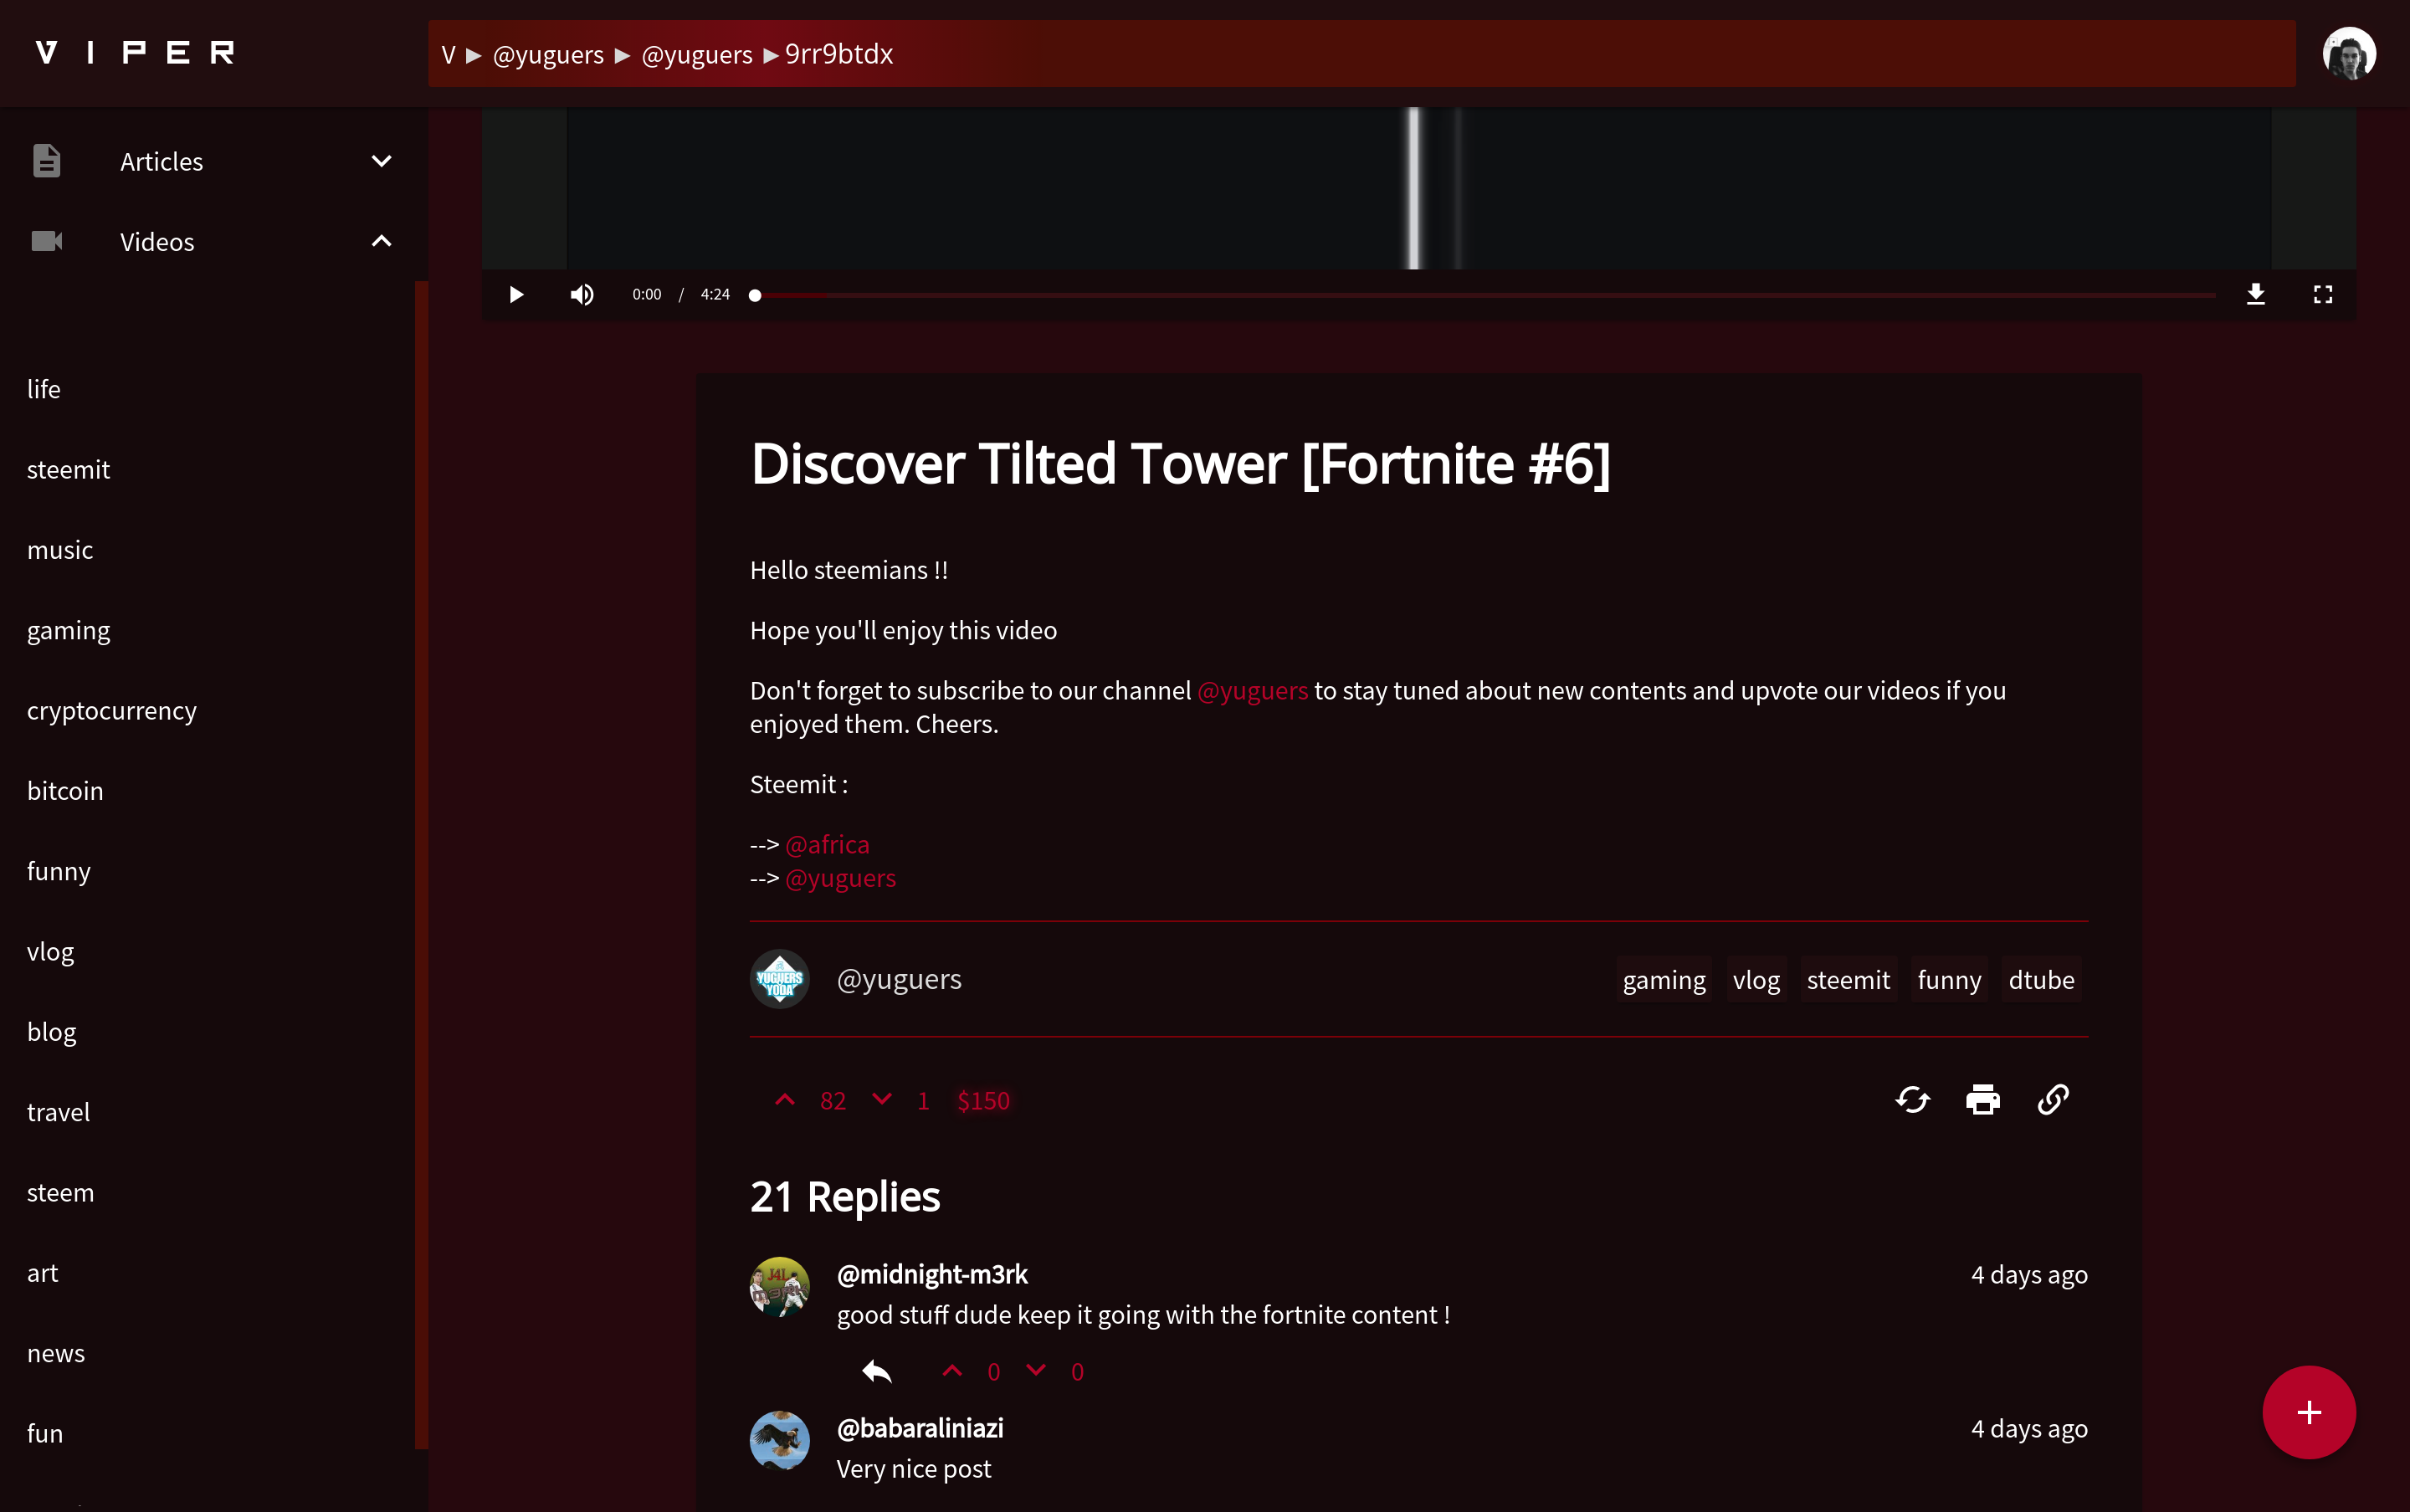The height and width of the screenshot is (1512, 2410).
Task: Click the red plus floating button
Action: coord(2309,1413)
